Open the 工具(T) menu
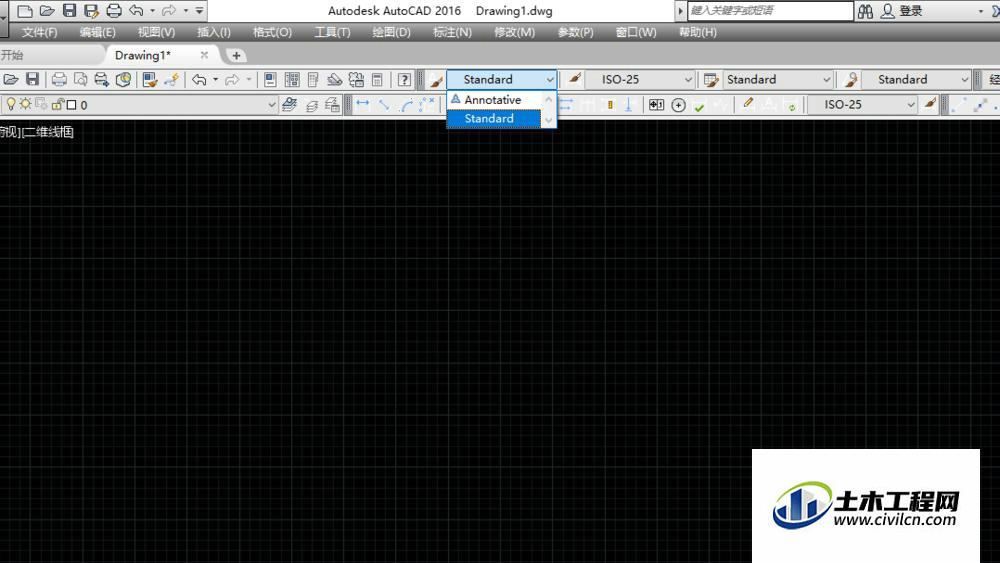The height and width of the screenshot is (563, 1000). [x=332, y=32]
